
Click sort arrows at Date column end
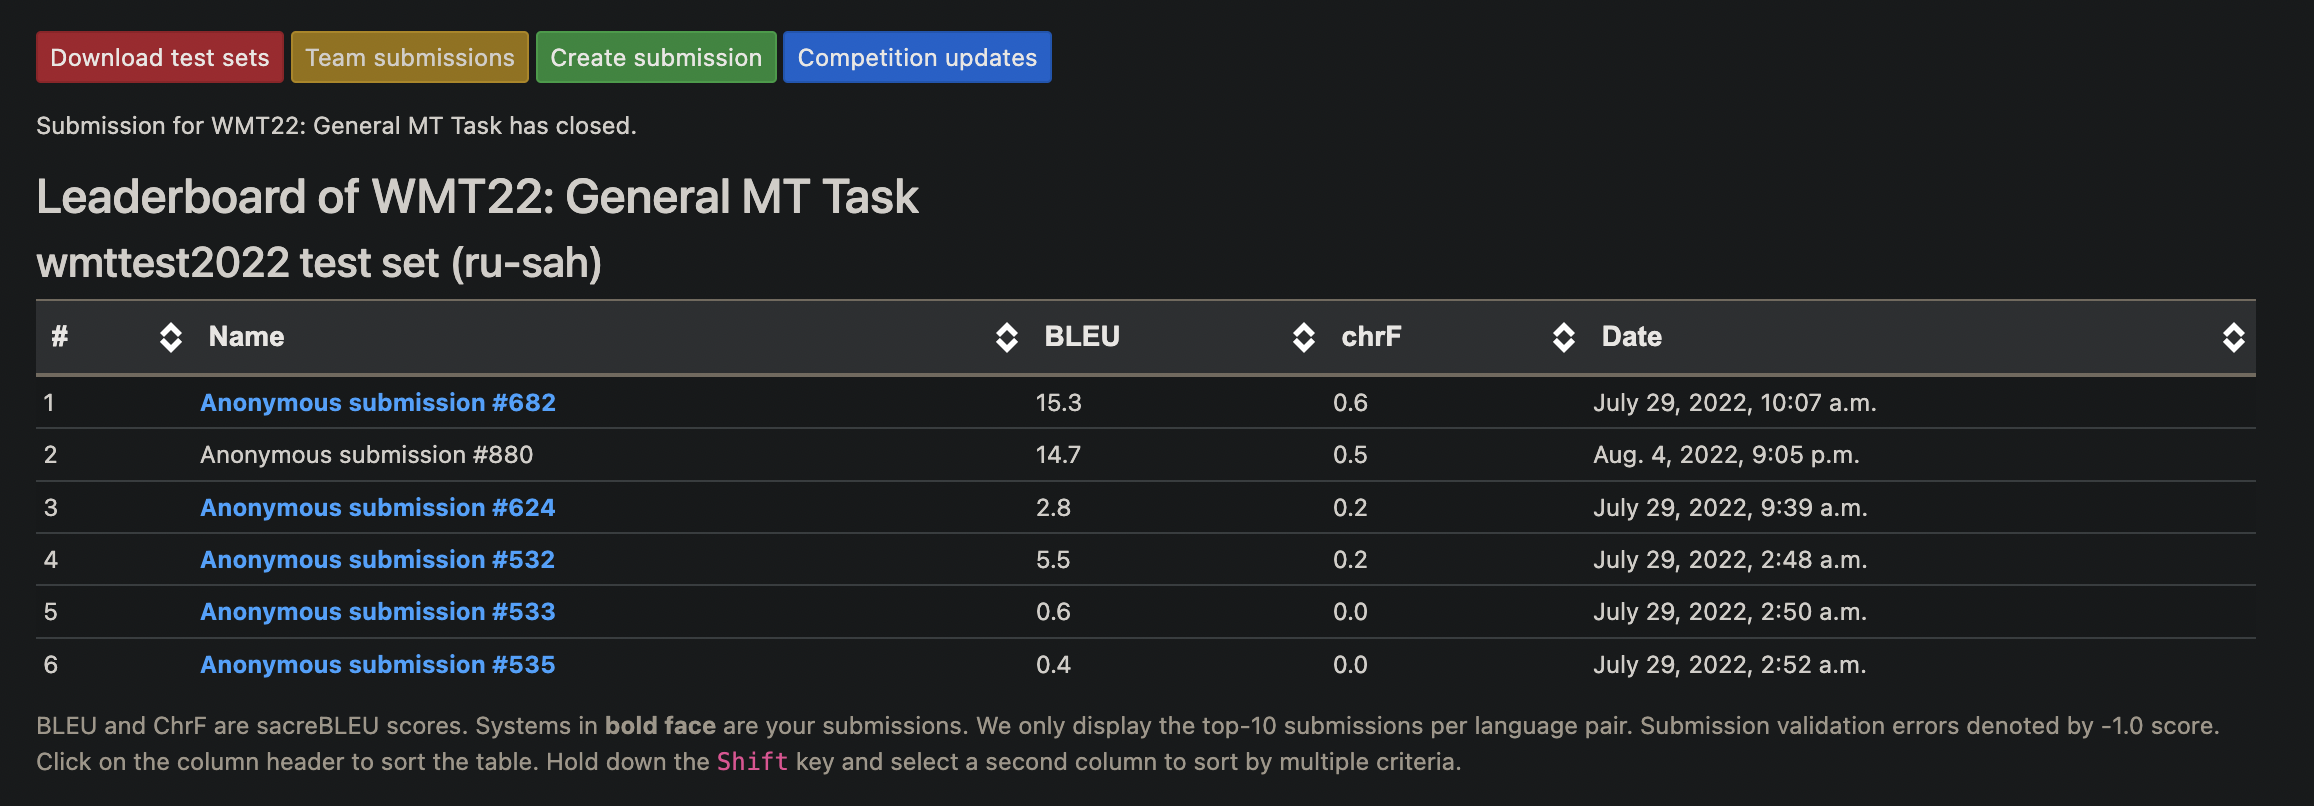pyautogui.click(x=2234, y=337)
